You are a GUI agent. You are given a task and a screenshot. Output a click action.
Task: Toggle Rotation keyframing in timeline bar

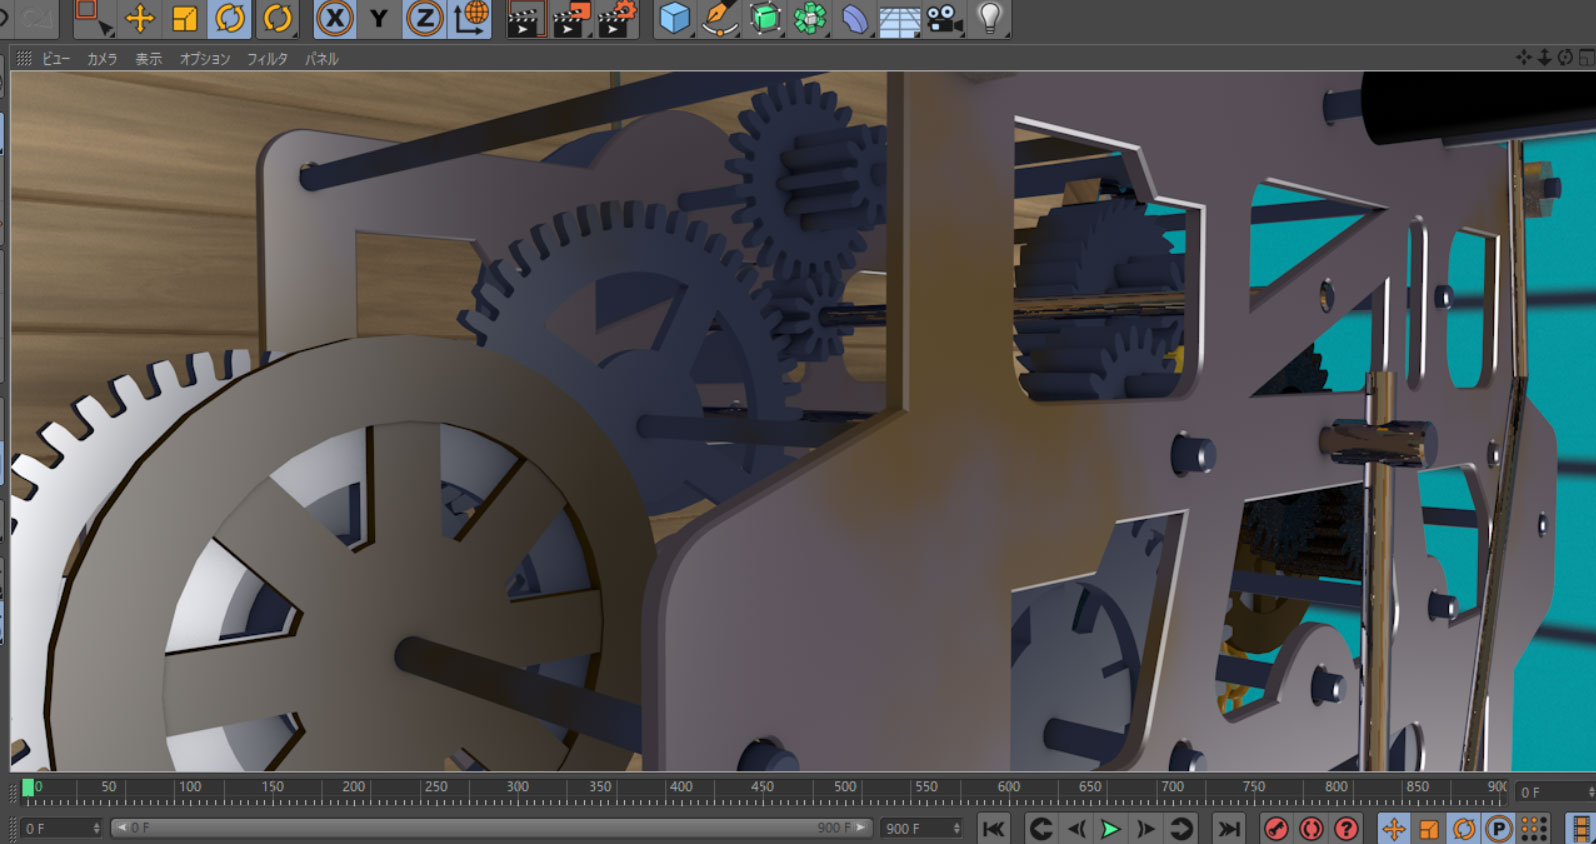tap(1464, 829)
